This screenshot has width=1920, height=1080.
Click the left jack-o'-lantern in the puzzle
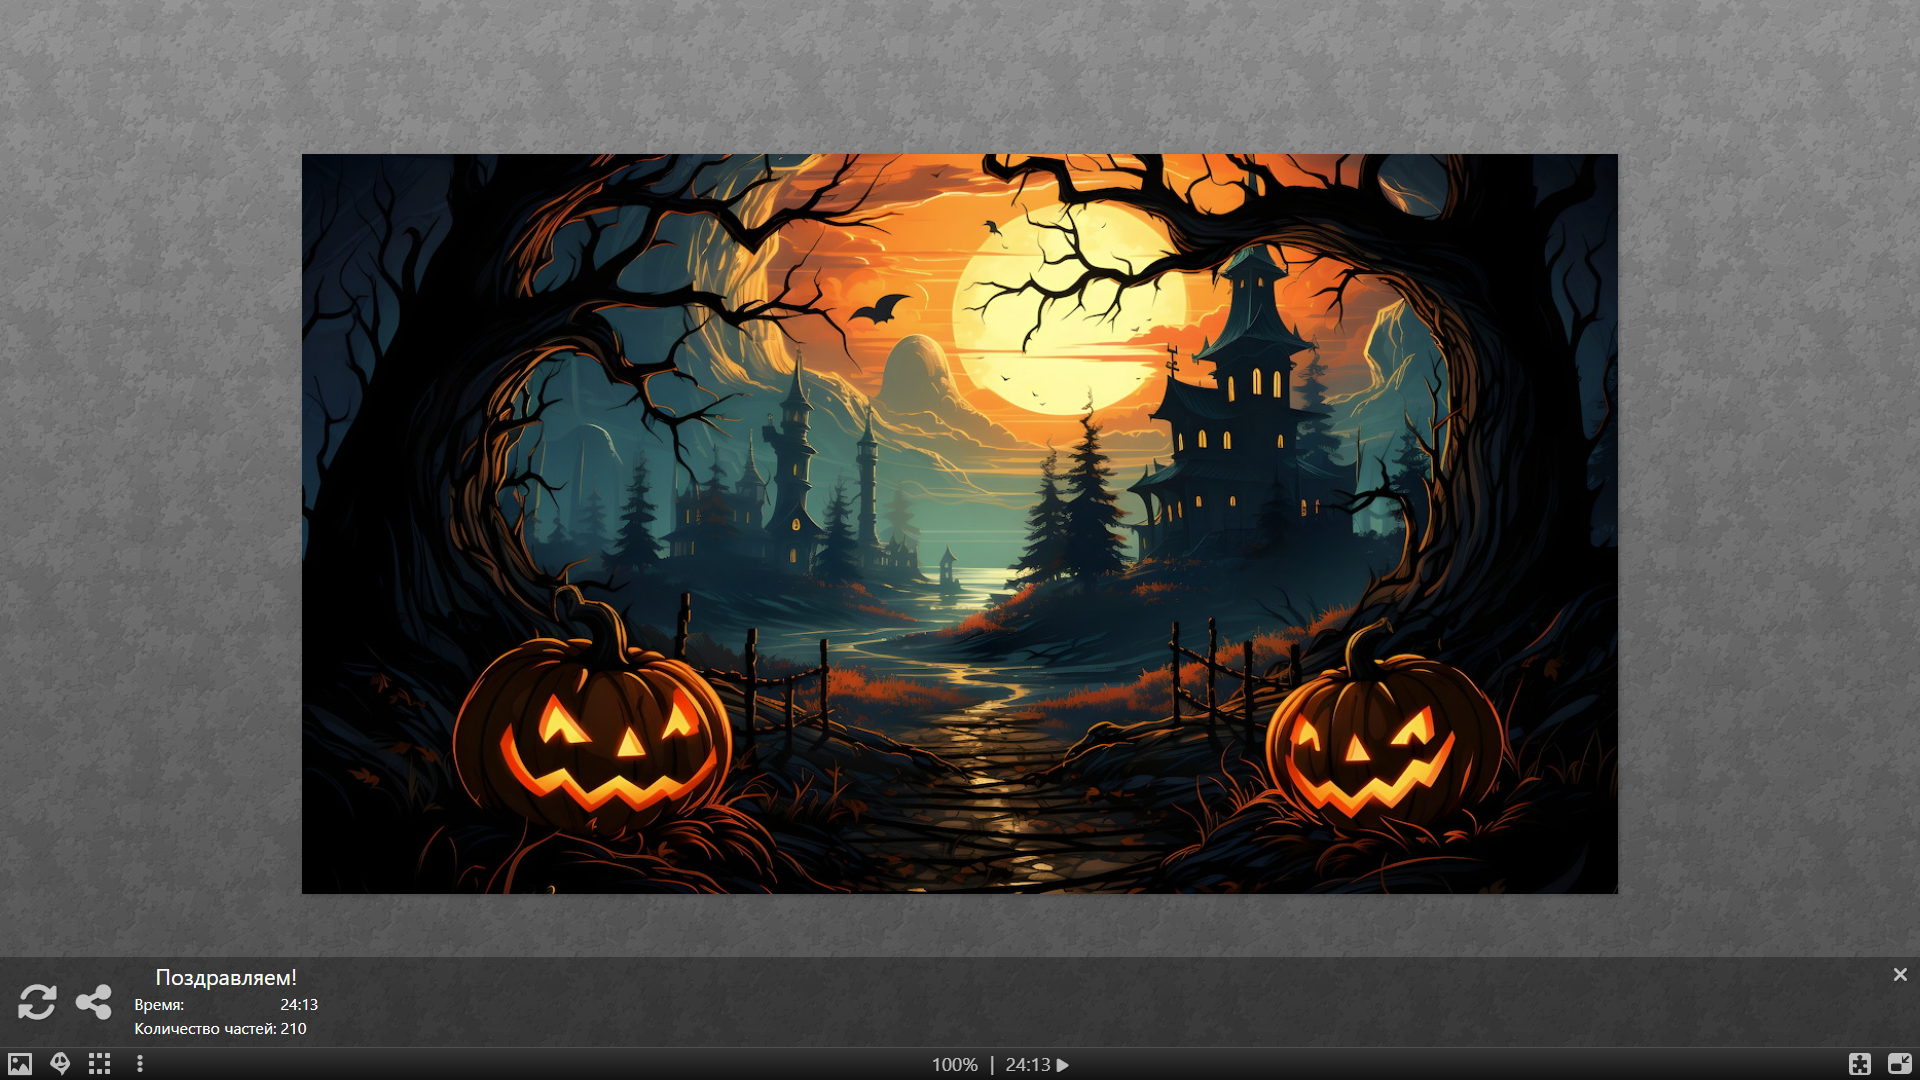(x=592, y=735)
